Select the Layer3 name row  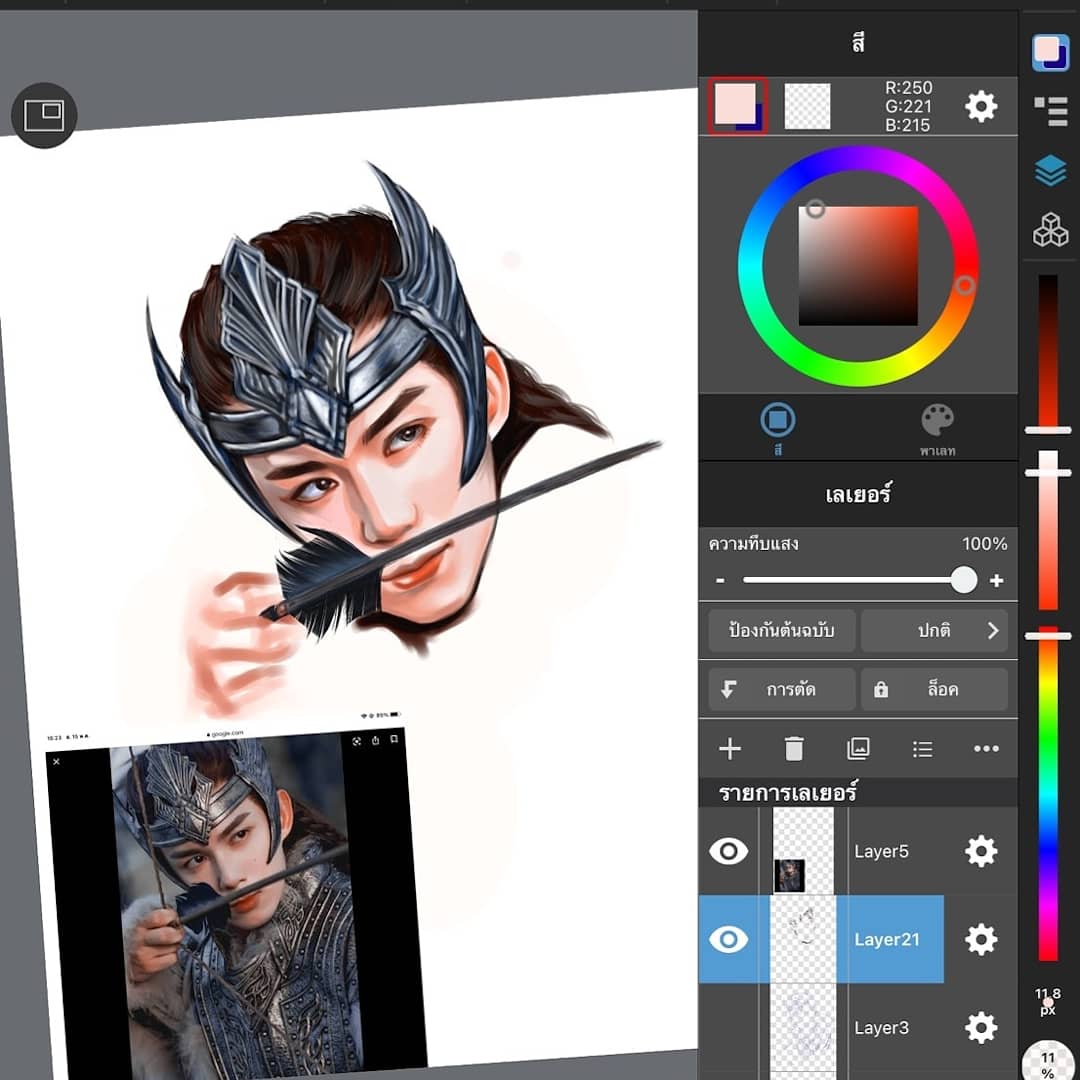(882, 1028)
